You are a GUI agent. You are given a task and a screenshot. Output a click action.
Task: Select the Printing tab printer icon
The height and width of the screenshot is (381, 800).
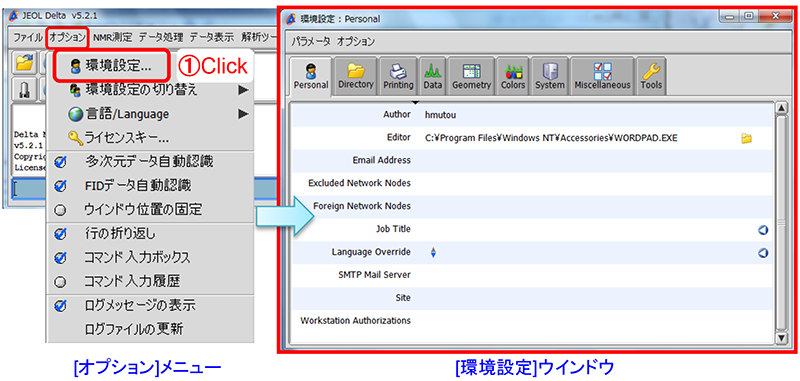coord(398,75)
